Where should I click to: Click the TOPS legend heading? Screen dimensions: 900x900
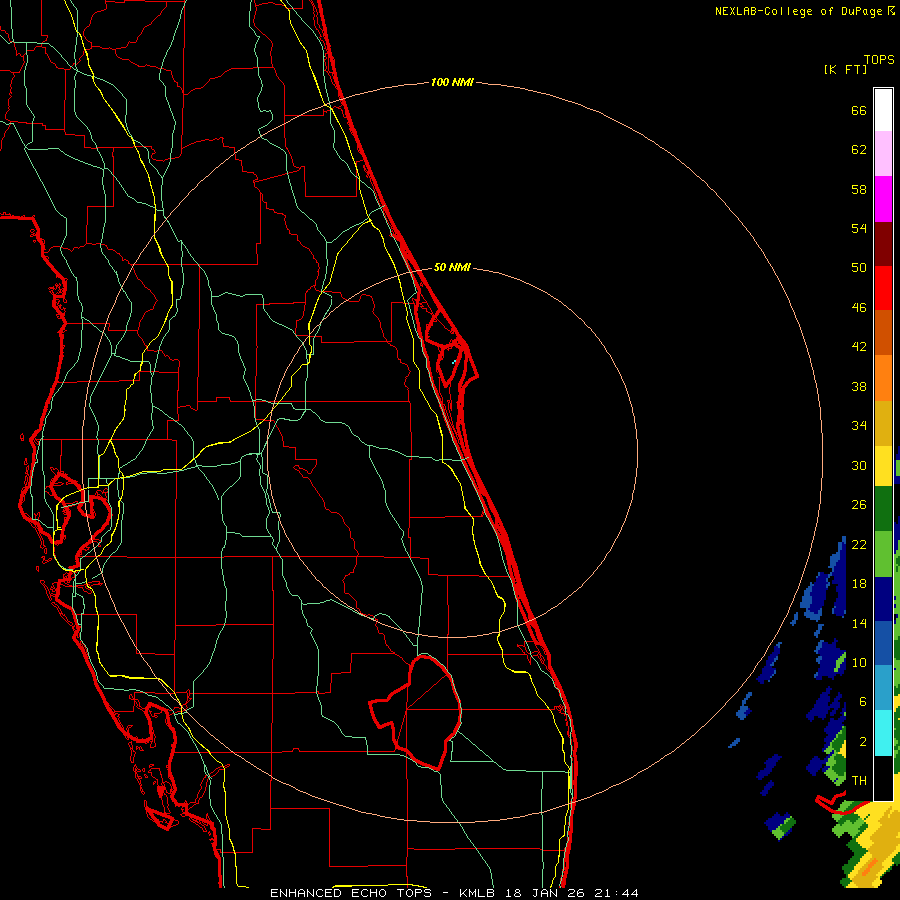(x=879, y=60)
